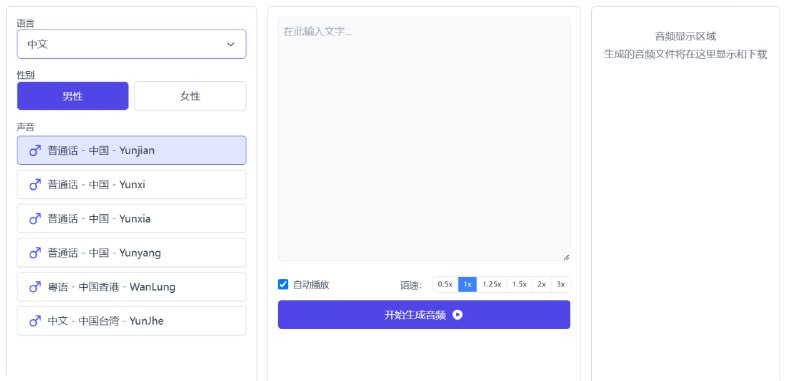Click the text 生成的音频文件将在这里显示和下载
Viewport: 800px width, 381px height.
685,55
